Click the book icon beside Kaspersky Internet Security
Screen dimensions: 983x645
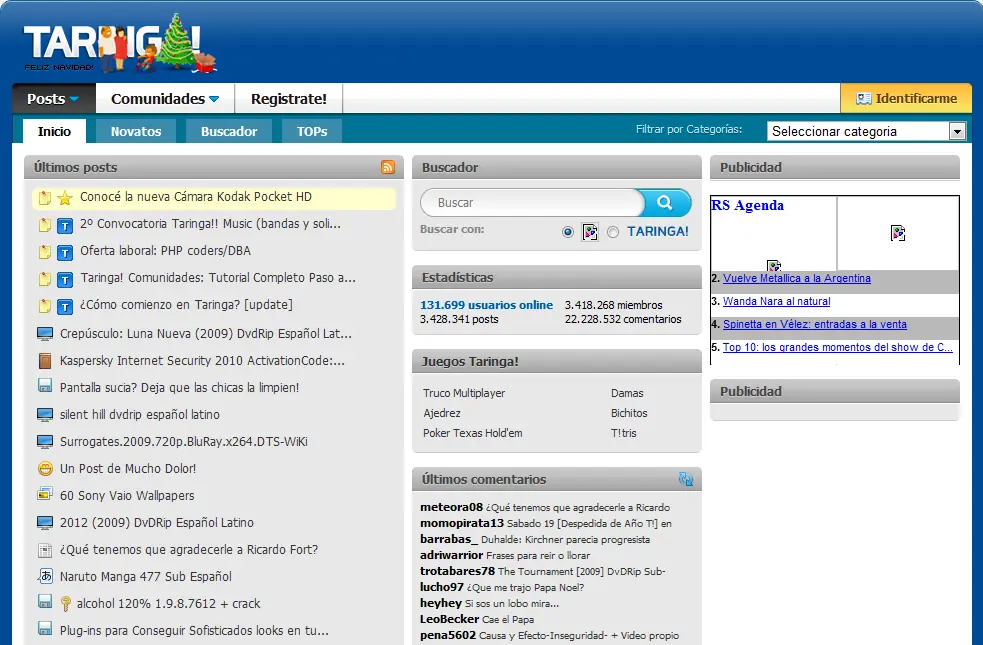coord(45,360)
